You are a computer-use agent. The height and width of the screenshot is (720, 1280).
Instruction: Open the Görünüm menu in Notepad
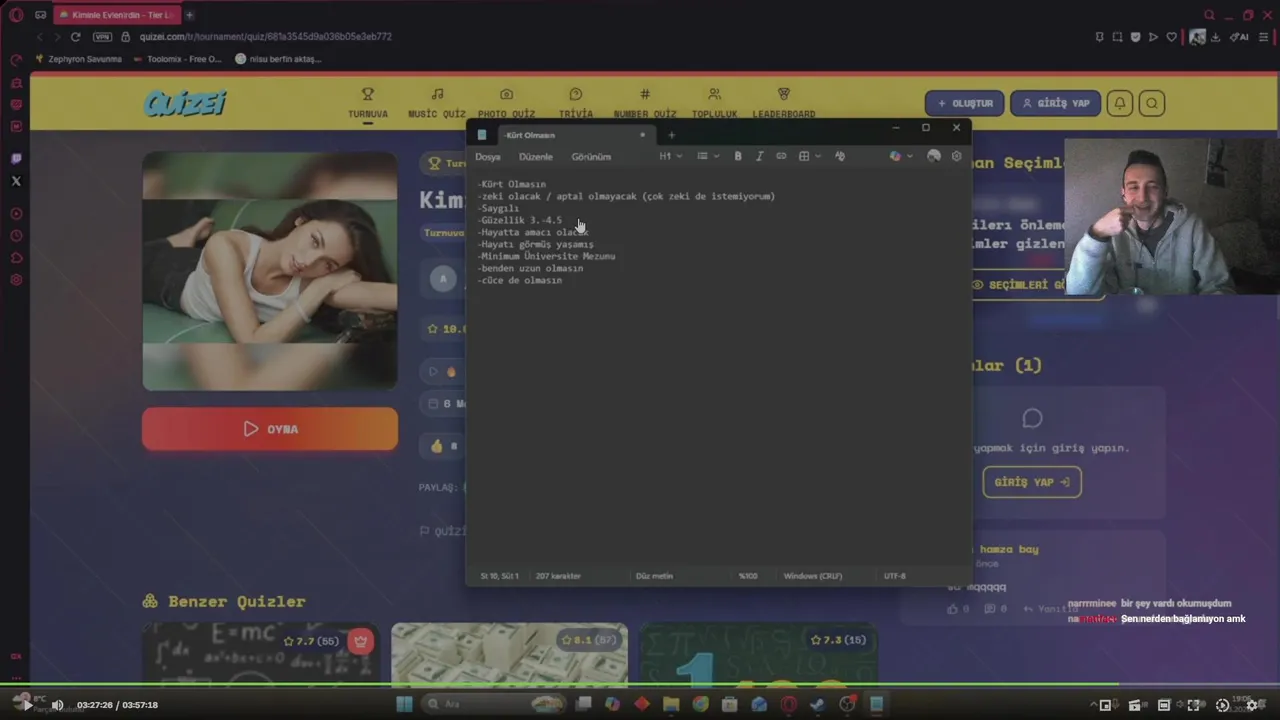pyautogui.click(x=591, y=157)
